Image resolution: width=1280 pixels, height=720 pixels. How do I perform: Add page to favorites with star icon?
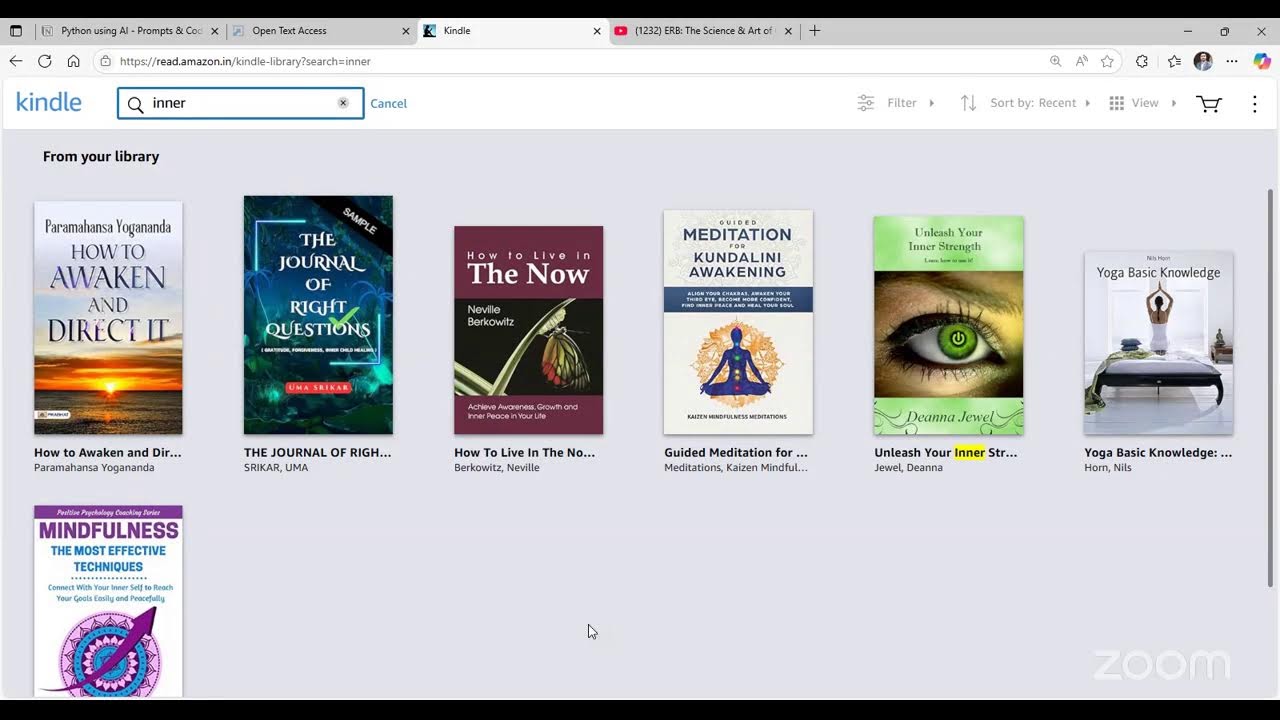1107,61
